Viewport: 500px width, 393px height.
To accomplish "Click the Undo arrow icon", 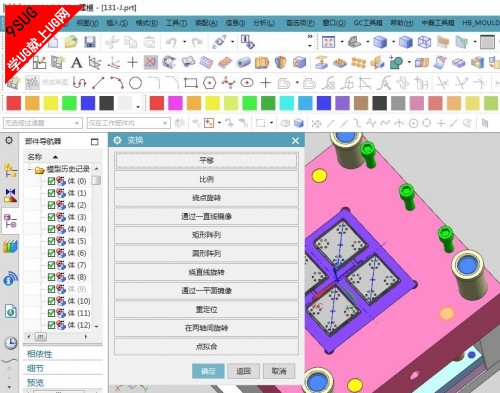I will pyautogui.click(x=171, y=42).
